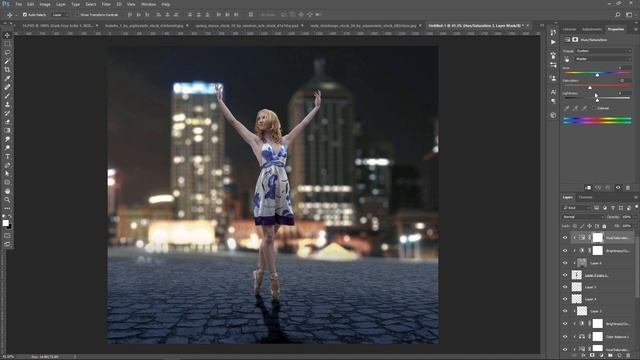Open the Master channel dropdown
640x360 pixels.
[604, 59]
